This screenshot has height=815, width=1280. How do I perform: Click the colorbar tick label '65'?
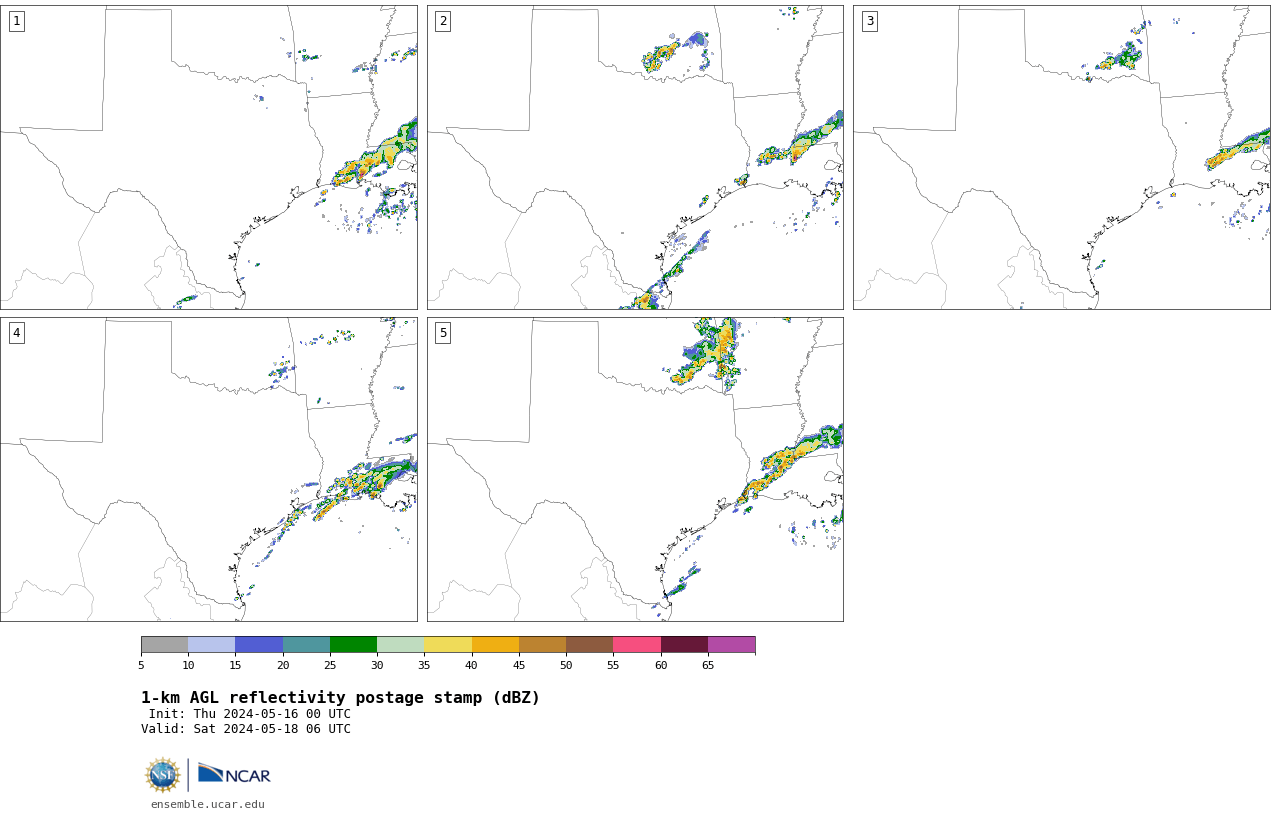pyautogui.click(x=708, y=666)
